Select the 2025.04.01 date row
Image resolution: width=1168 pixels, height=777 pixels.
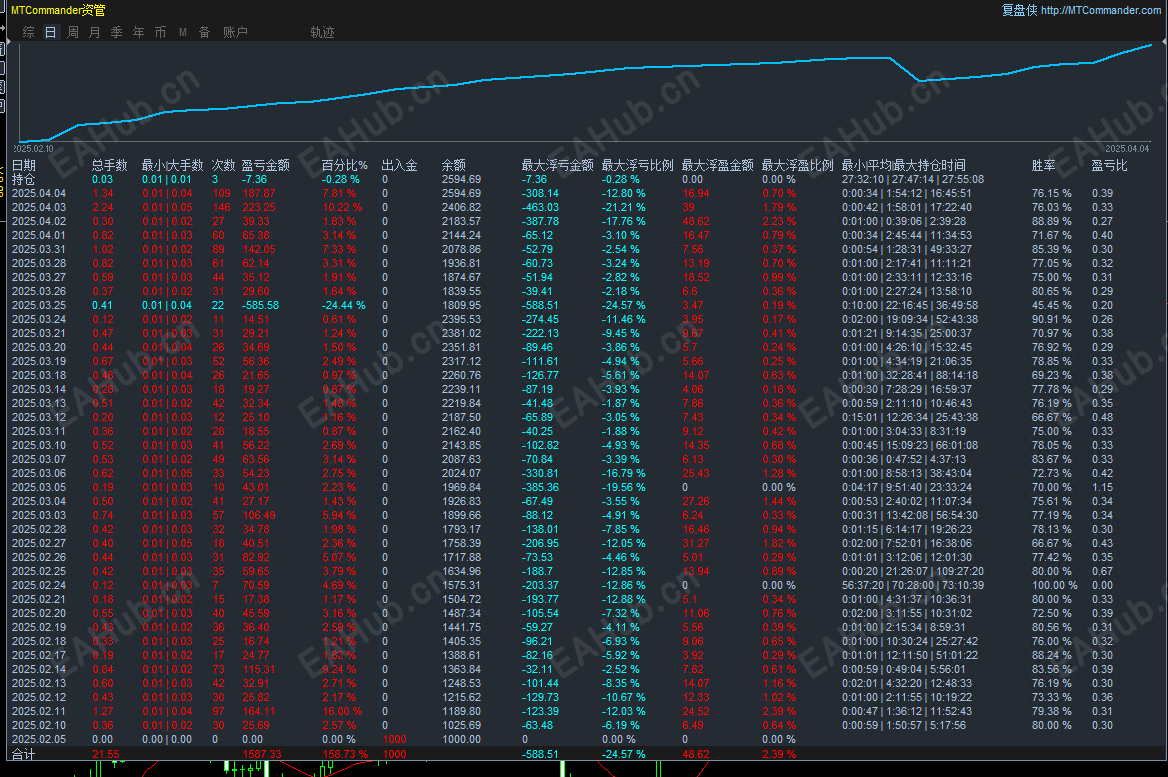[39, 235]
